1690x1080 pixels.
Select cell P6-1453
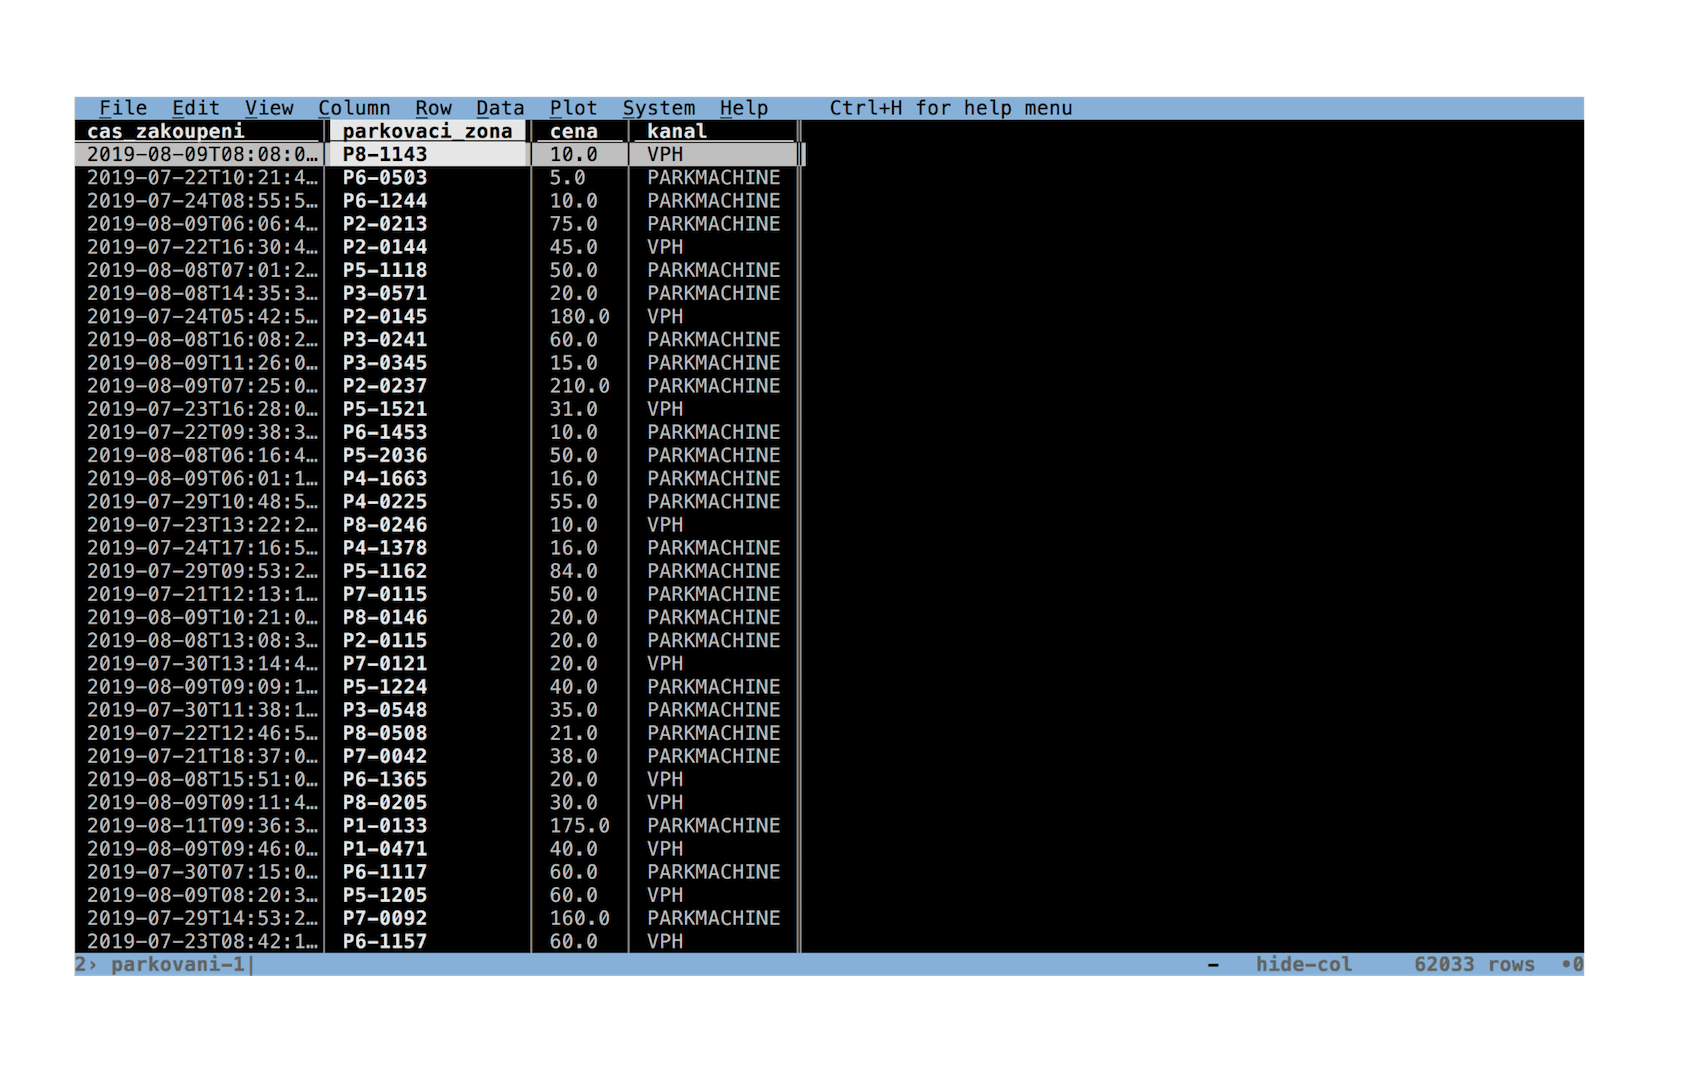click(x=385, y=432)
